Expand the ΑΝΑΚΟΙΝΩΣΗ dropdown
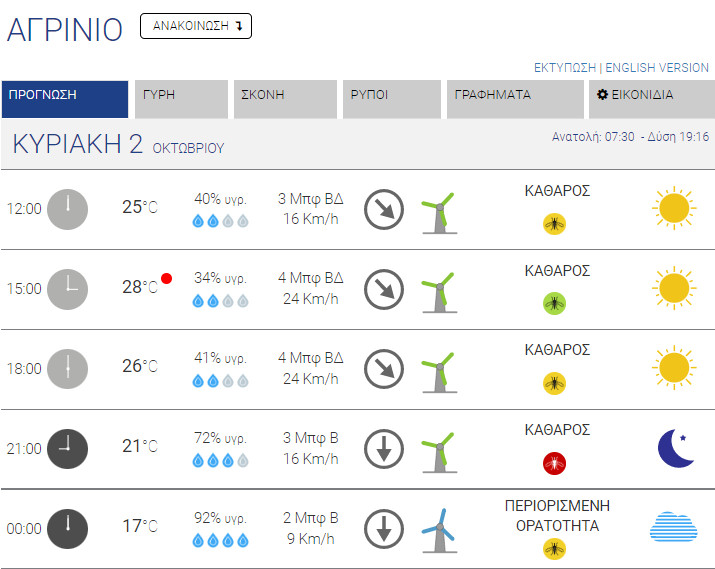Image resolution: width=715 pixels, height=569 pixels. [x=196, y=26]
